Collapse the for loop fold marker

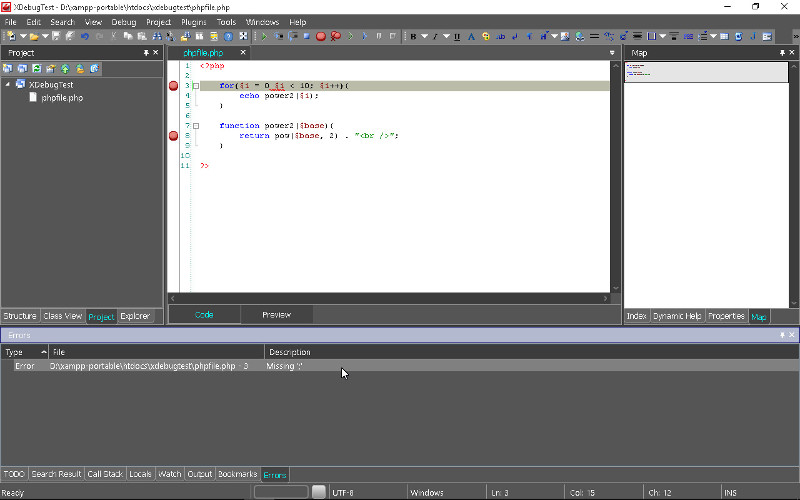[x=196, y=86]
